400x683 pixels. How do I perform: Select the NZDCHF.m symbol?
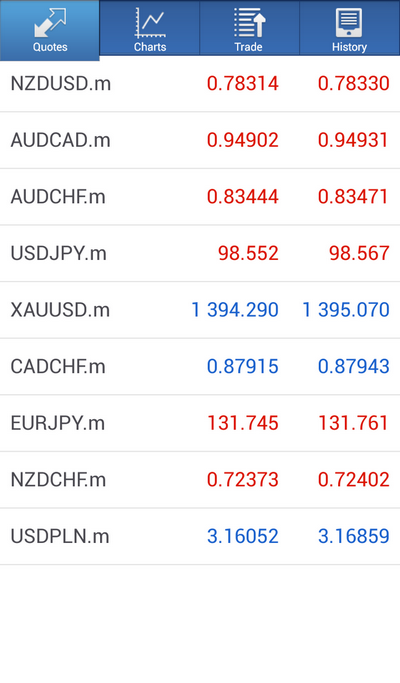click(x=58, y=480)
